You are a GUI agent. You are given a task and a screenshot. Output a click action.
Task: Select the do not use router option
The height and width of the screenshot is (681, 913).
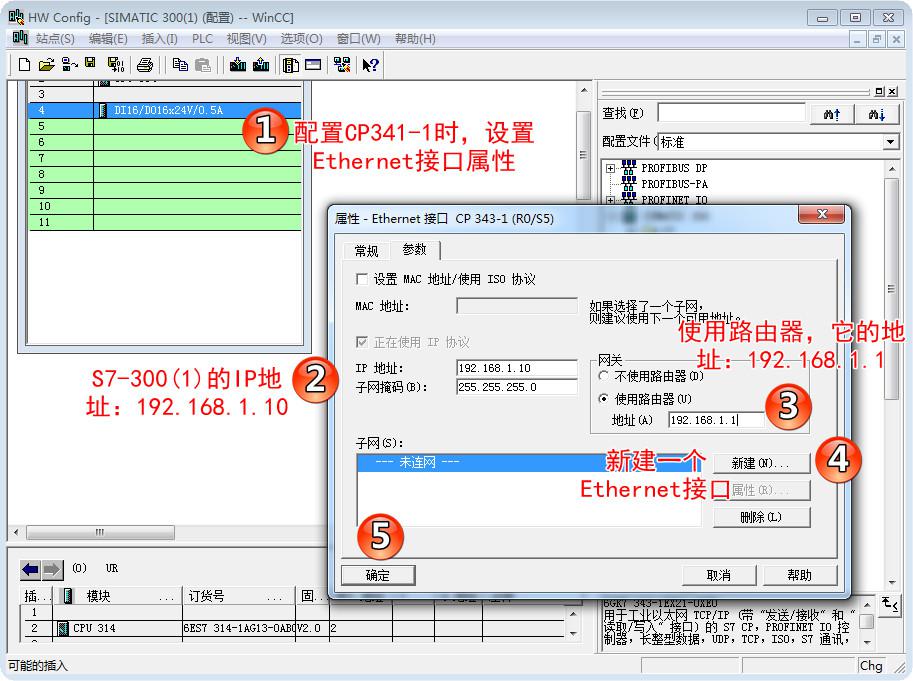[604, 376]
